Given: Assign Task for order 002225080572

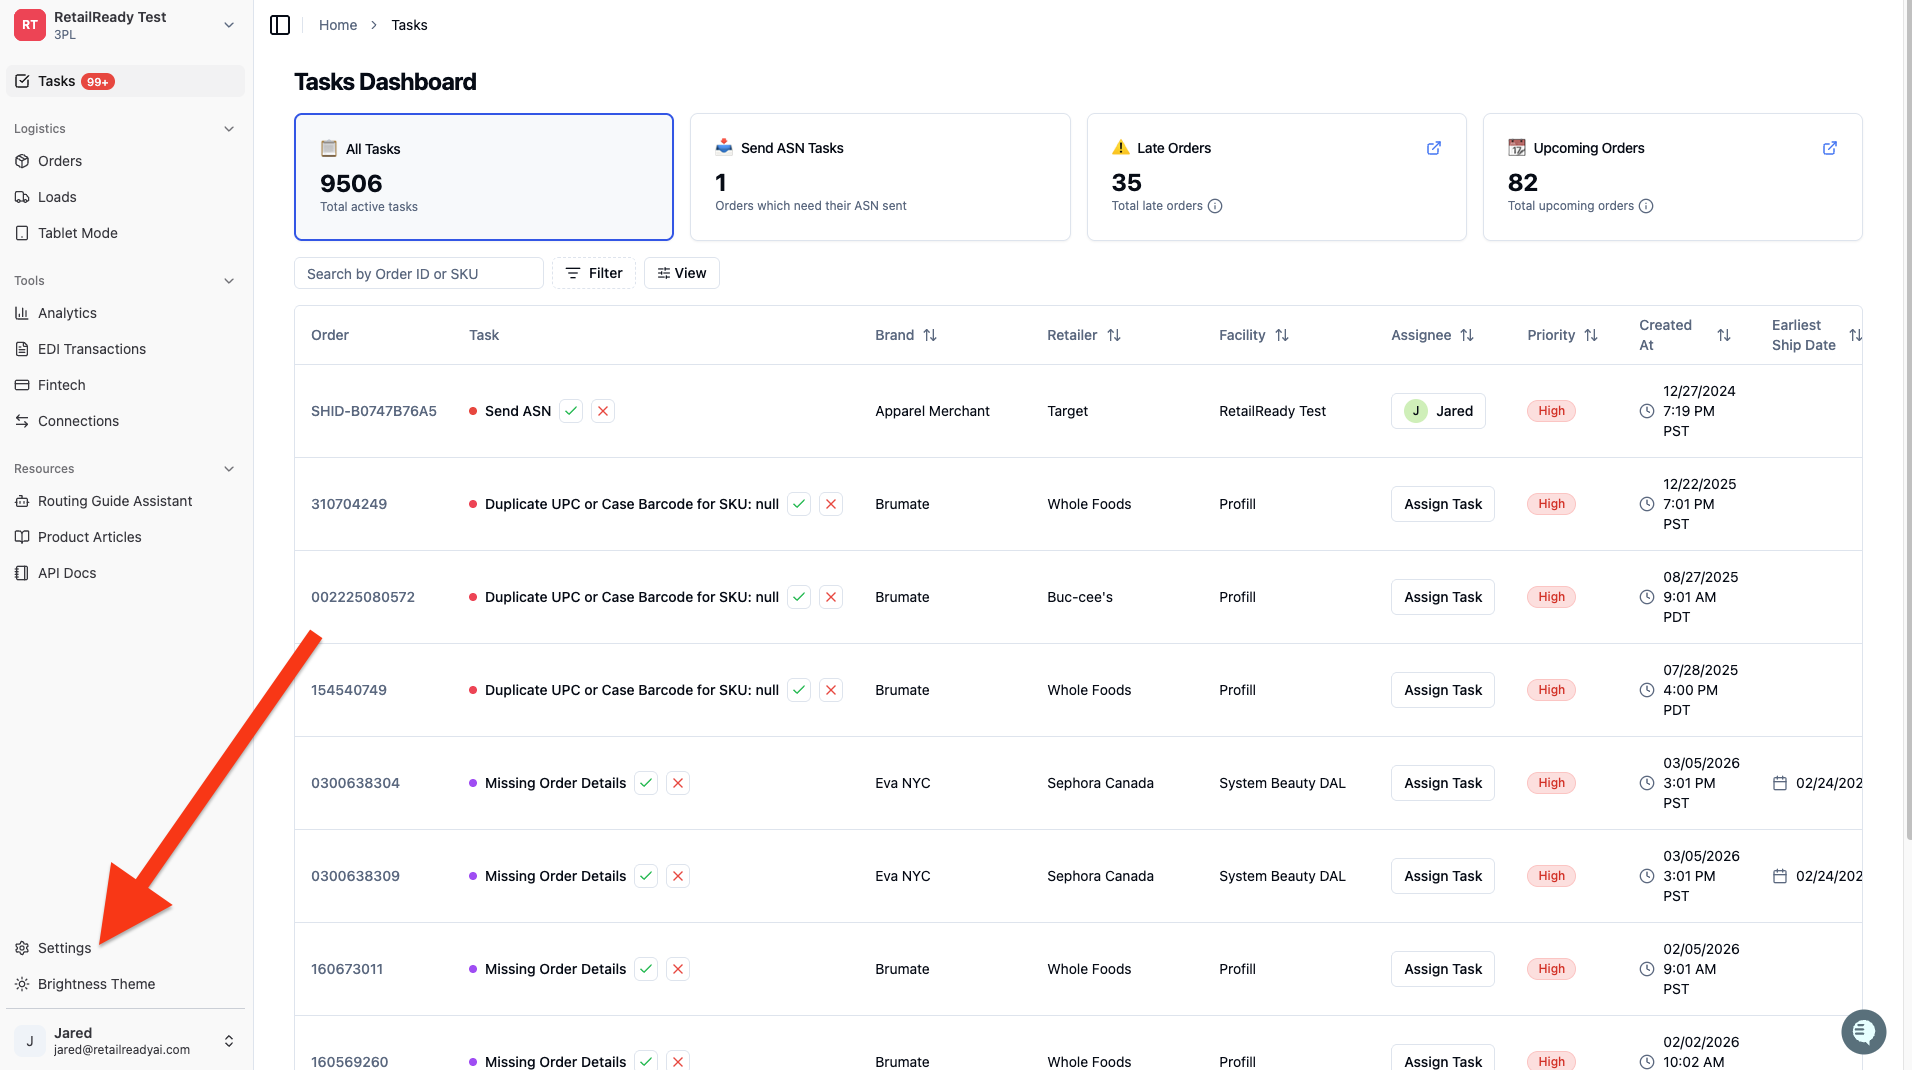Looking at the screenshot, I should click(1442, 597).
